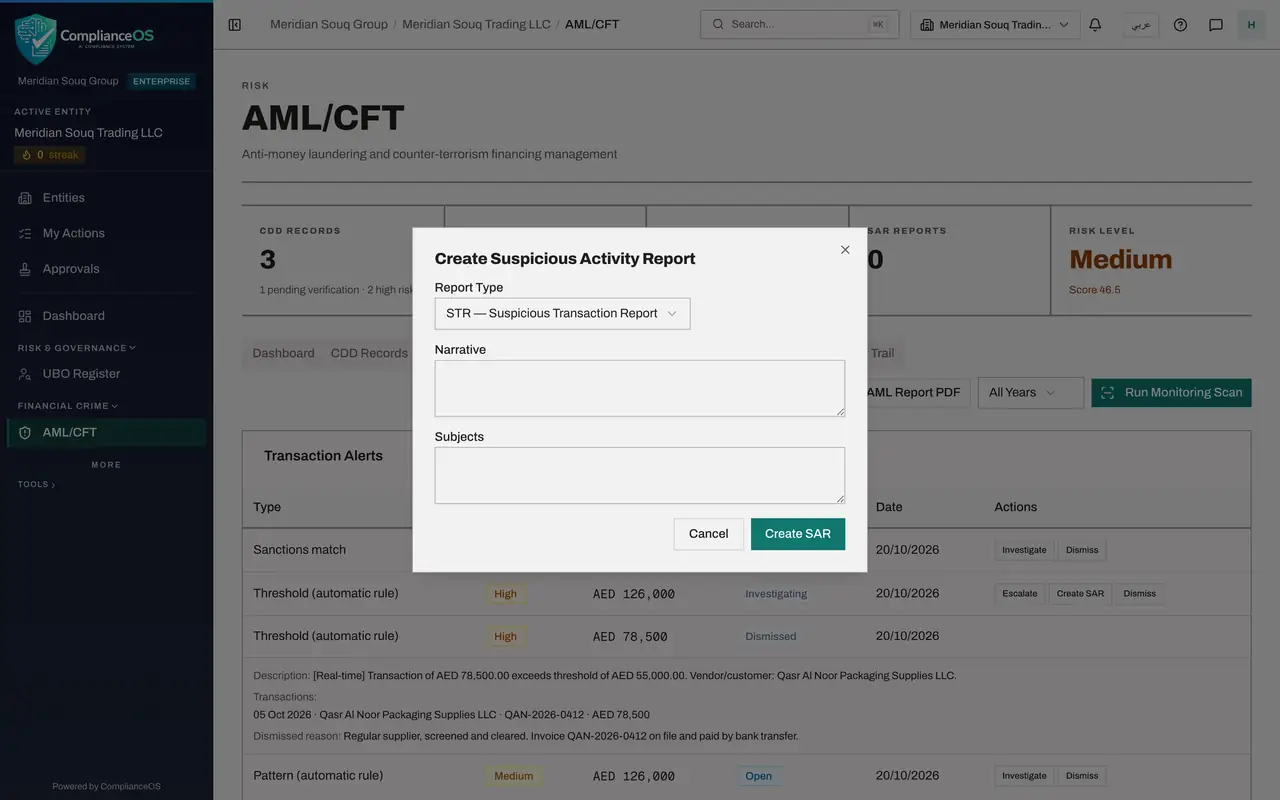1280x800 pixels.
Task: Open UBO Register in the sidebar
Action: tap(81, 373)
